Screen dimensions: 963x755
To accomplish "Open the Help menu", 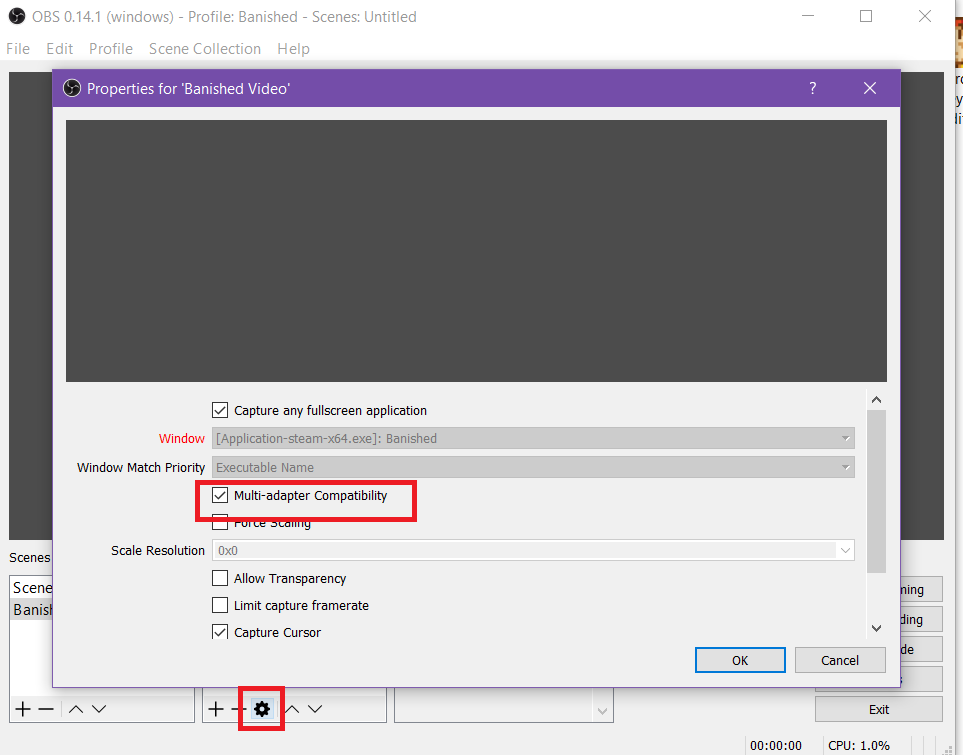I will coord(293,49).
